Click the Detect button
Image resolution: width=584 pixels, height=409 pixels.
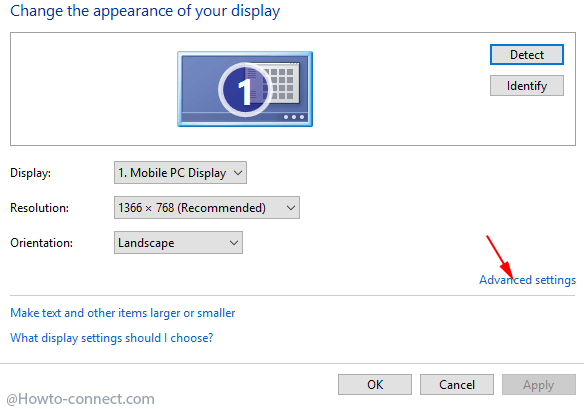(x=527, y=55)
